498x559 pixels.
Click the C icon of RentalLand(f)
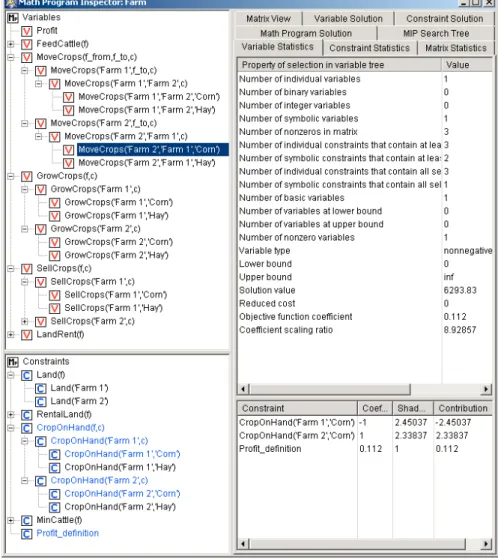[27, 415]
